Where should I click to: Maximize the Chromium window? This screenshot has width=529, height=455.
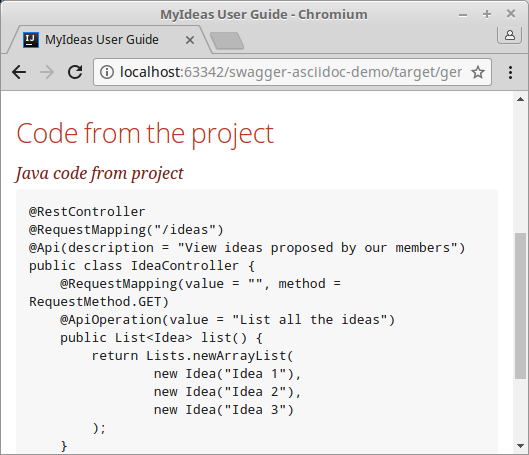coord(487,14)
